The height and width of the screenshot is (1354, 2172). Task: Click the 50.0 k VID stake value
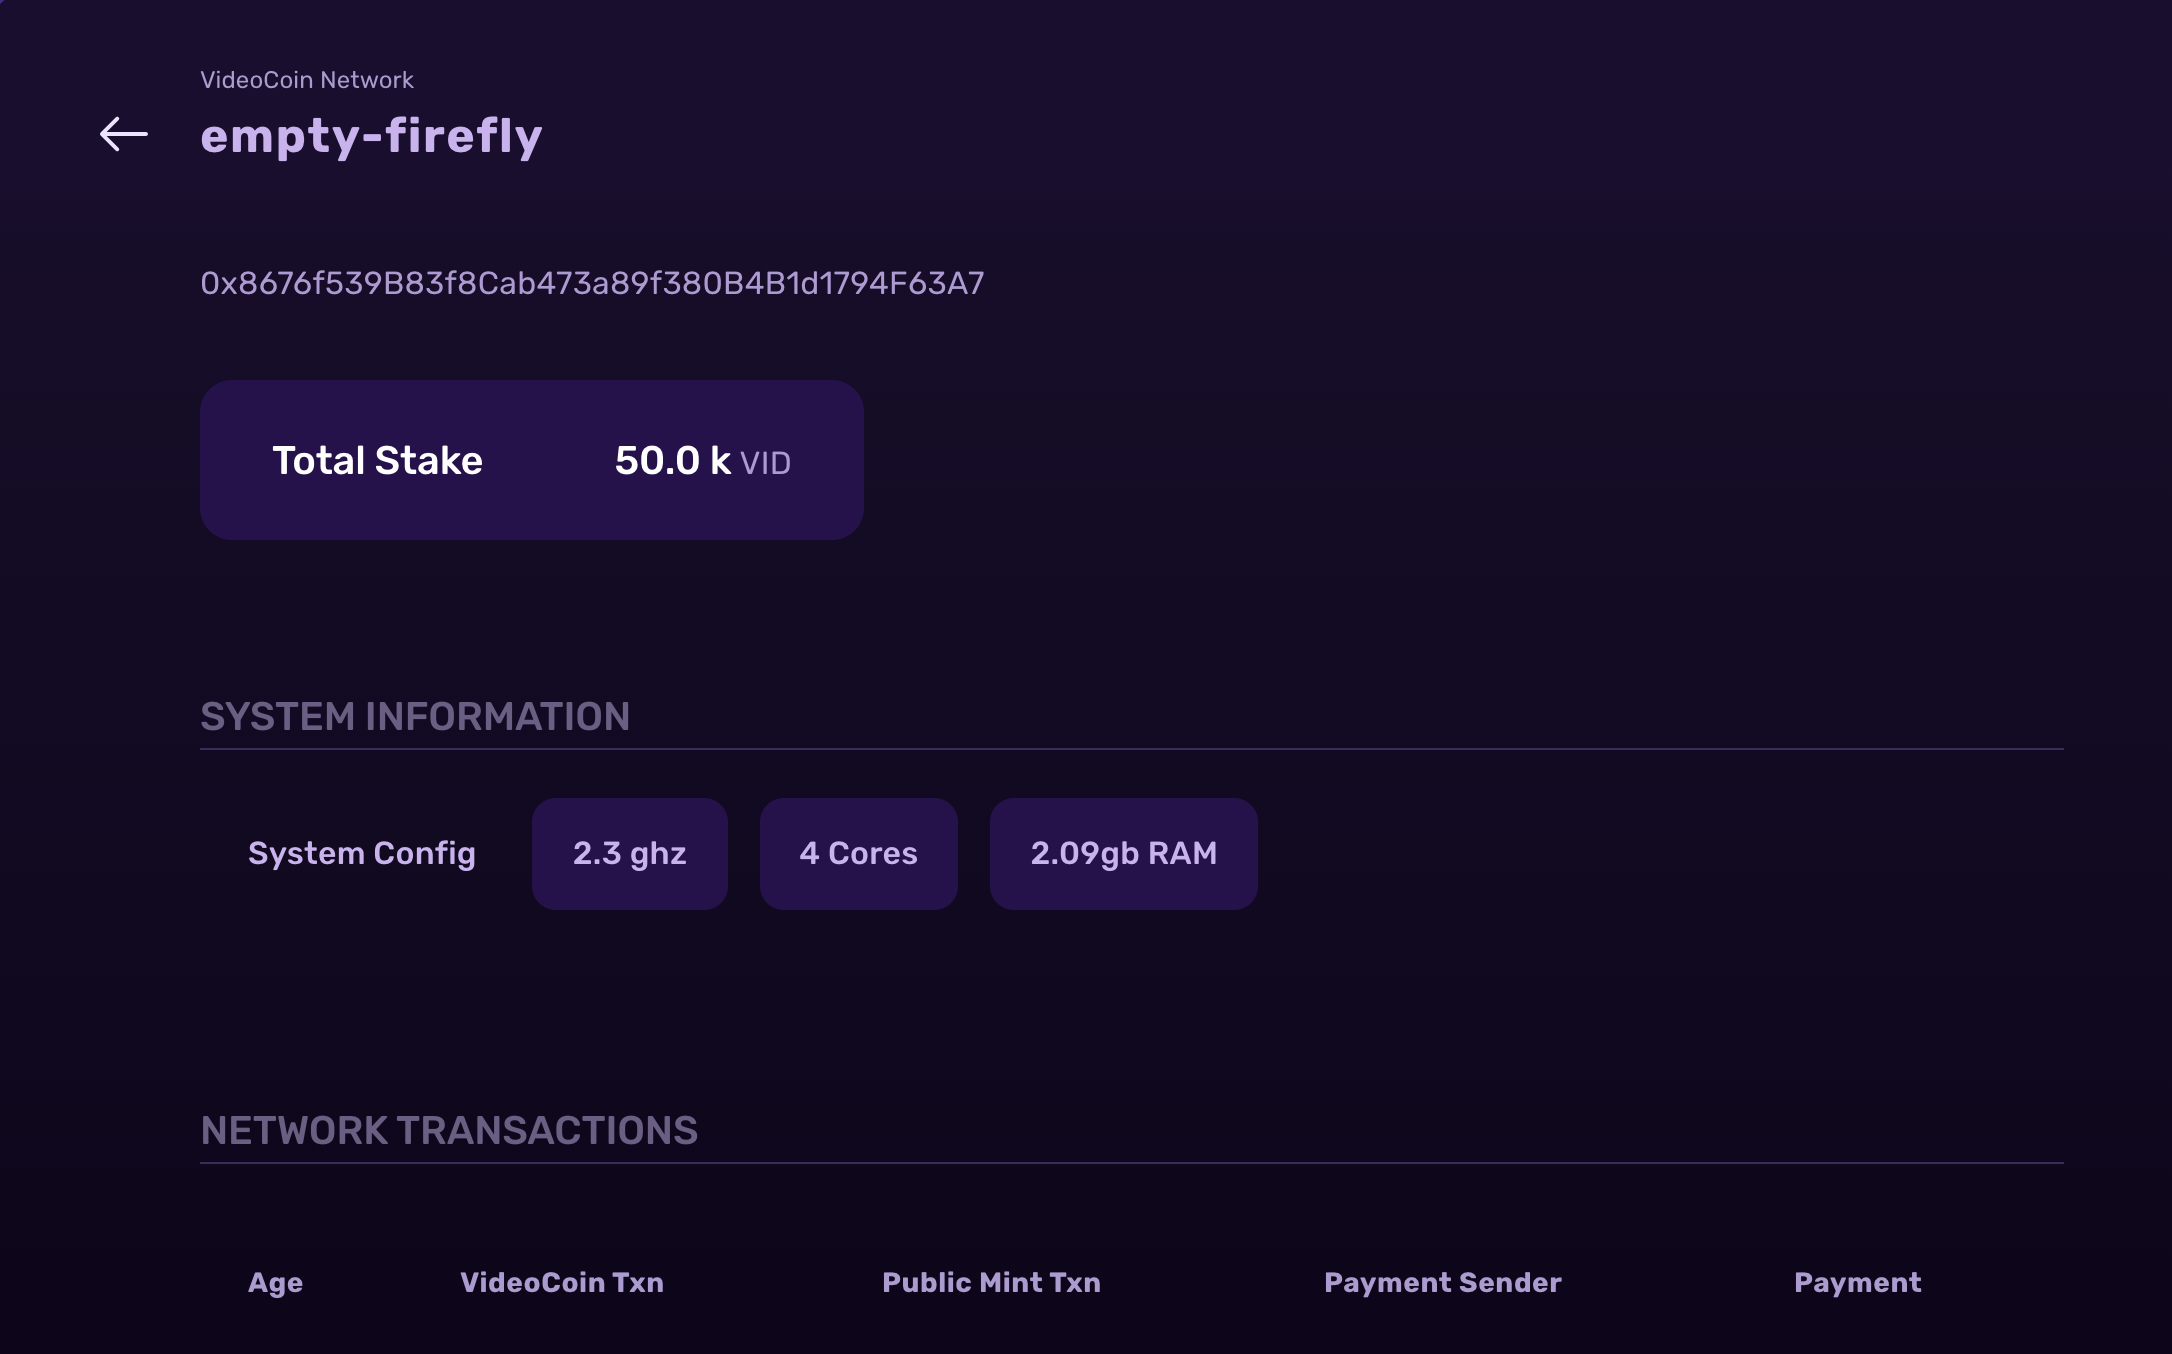pos(703,461)
